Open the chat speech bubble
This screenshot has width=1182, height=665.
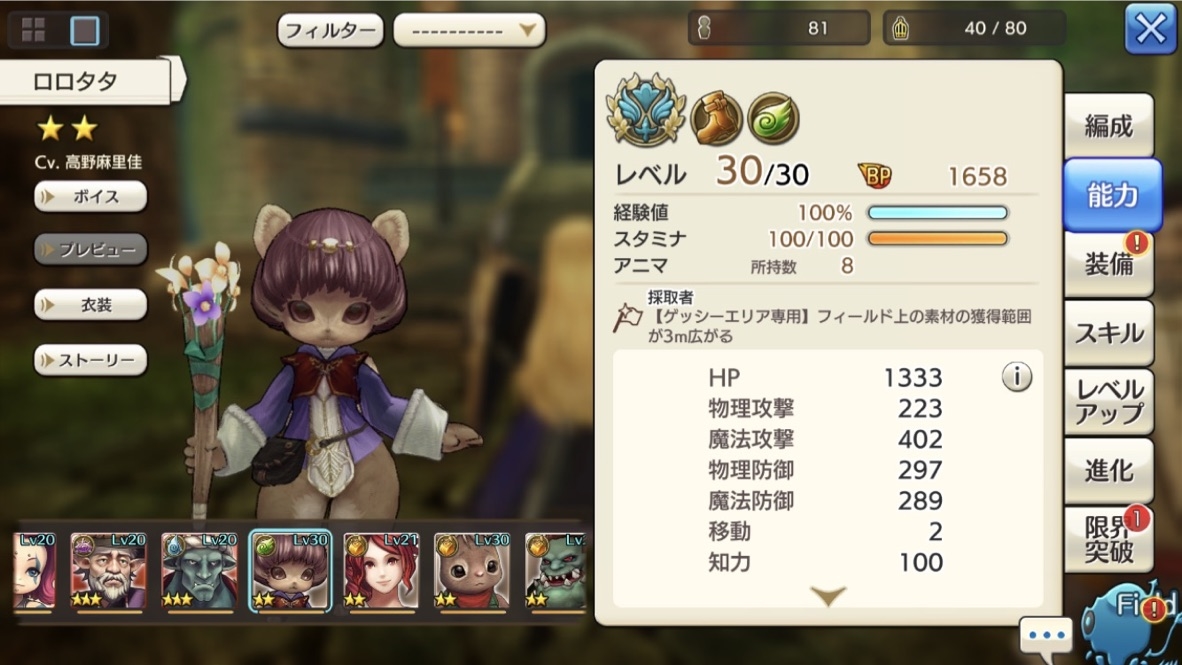[1046, 635]
